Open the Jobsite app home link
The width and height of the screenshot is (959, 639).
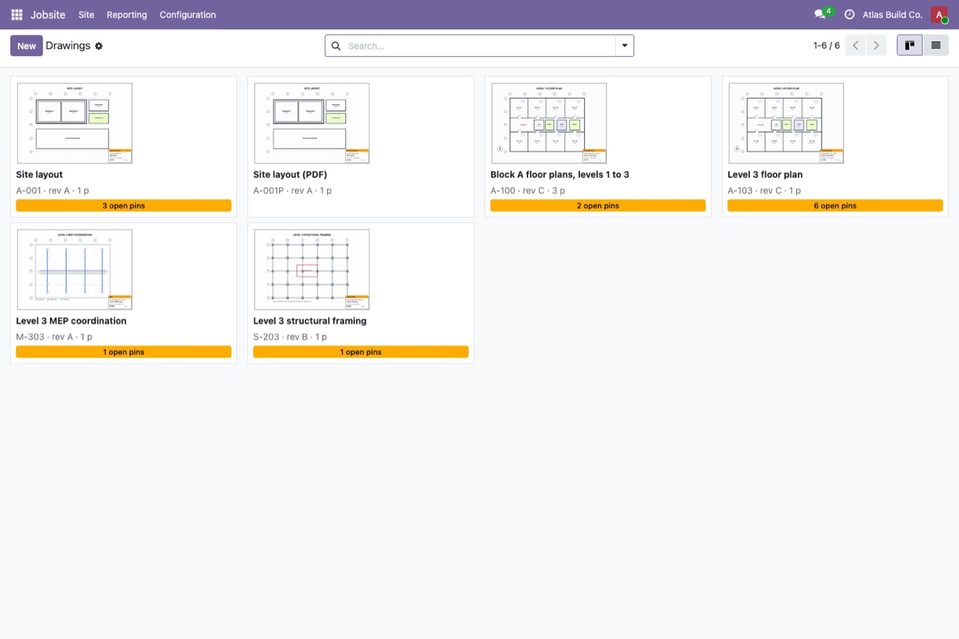tap(48, 15)
